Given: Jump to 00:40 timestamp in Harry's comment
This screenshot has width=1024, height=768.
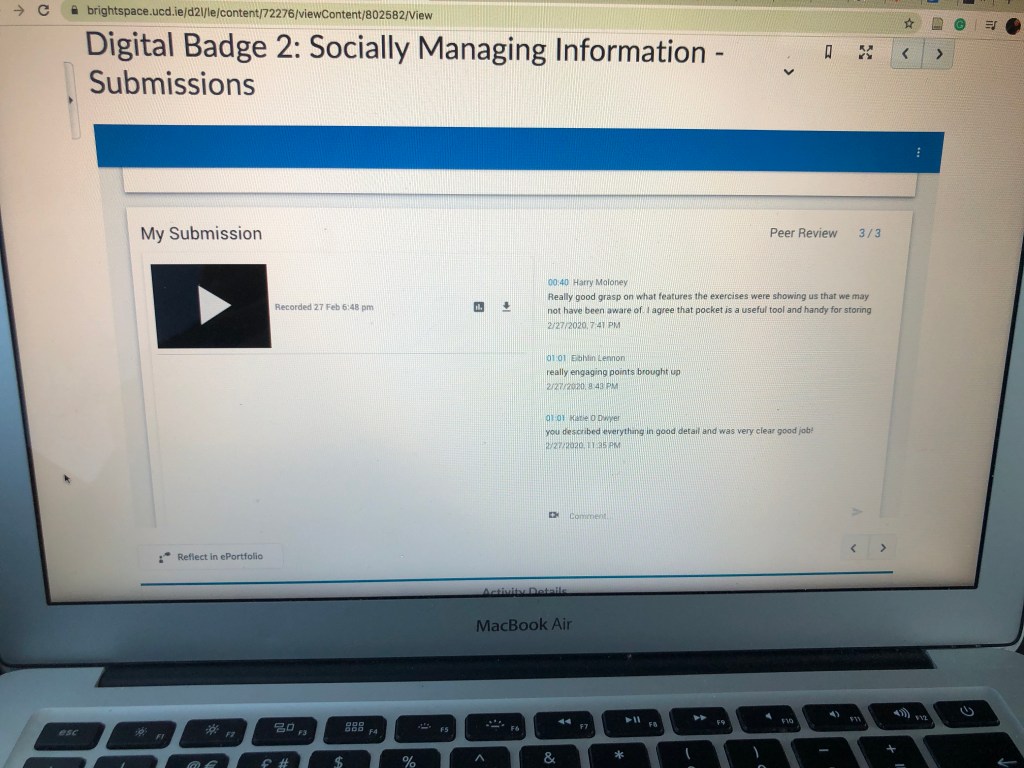Looking at the screenshot, I should pos(558,282).
